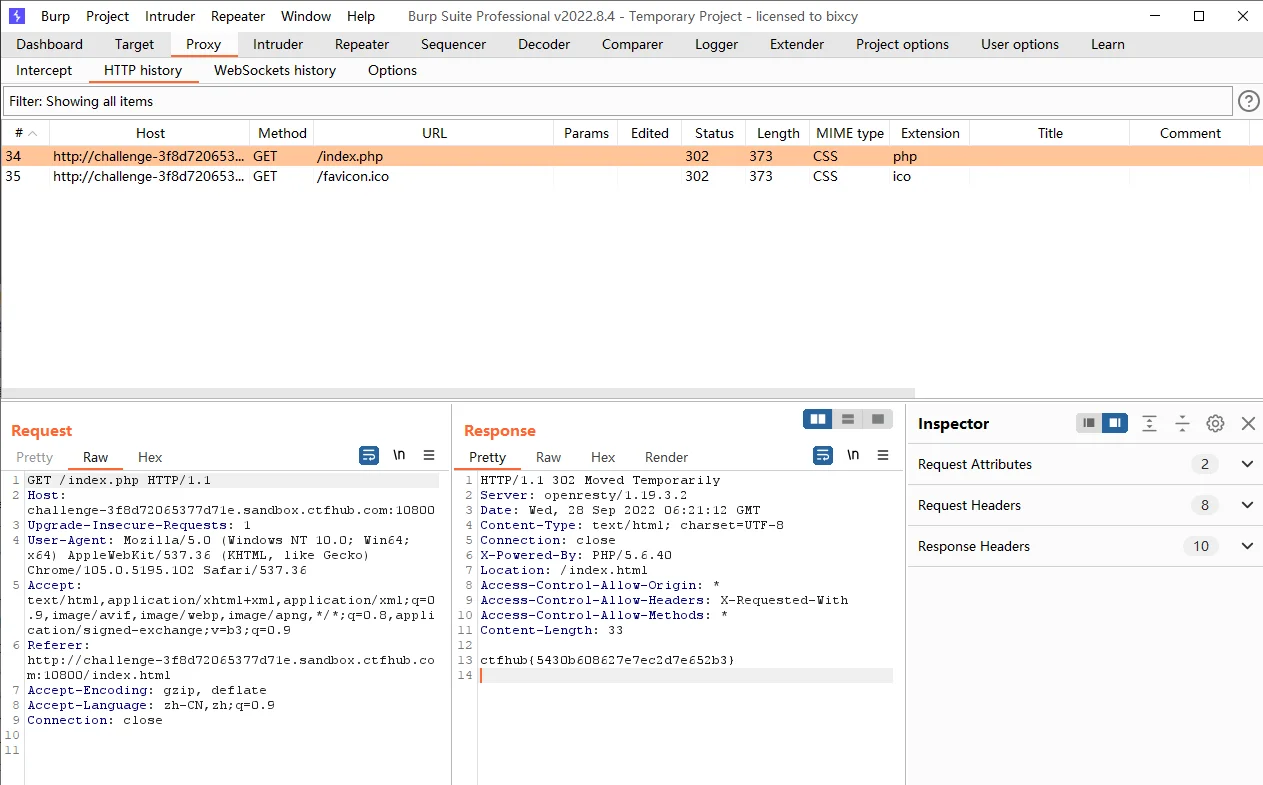The width and height of the screenshot is (1263, 785).
Task: Expand the Request Attributes section
Action: pos(1247,464)
